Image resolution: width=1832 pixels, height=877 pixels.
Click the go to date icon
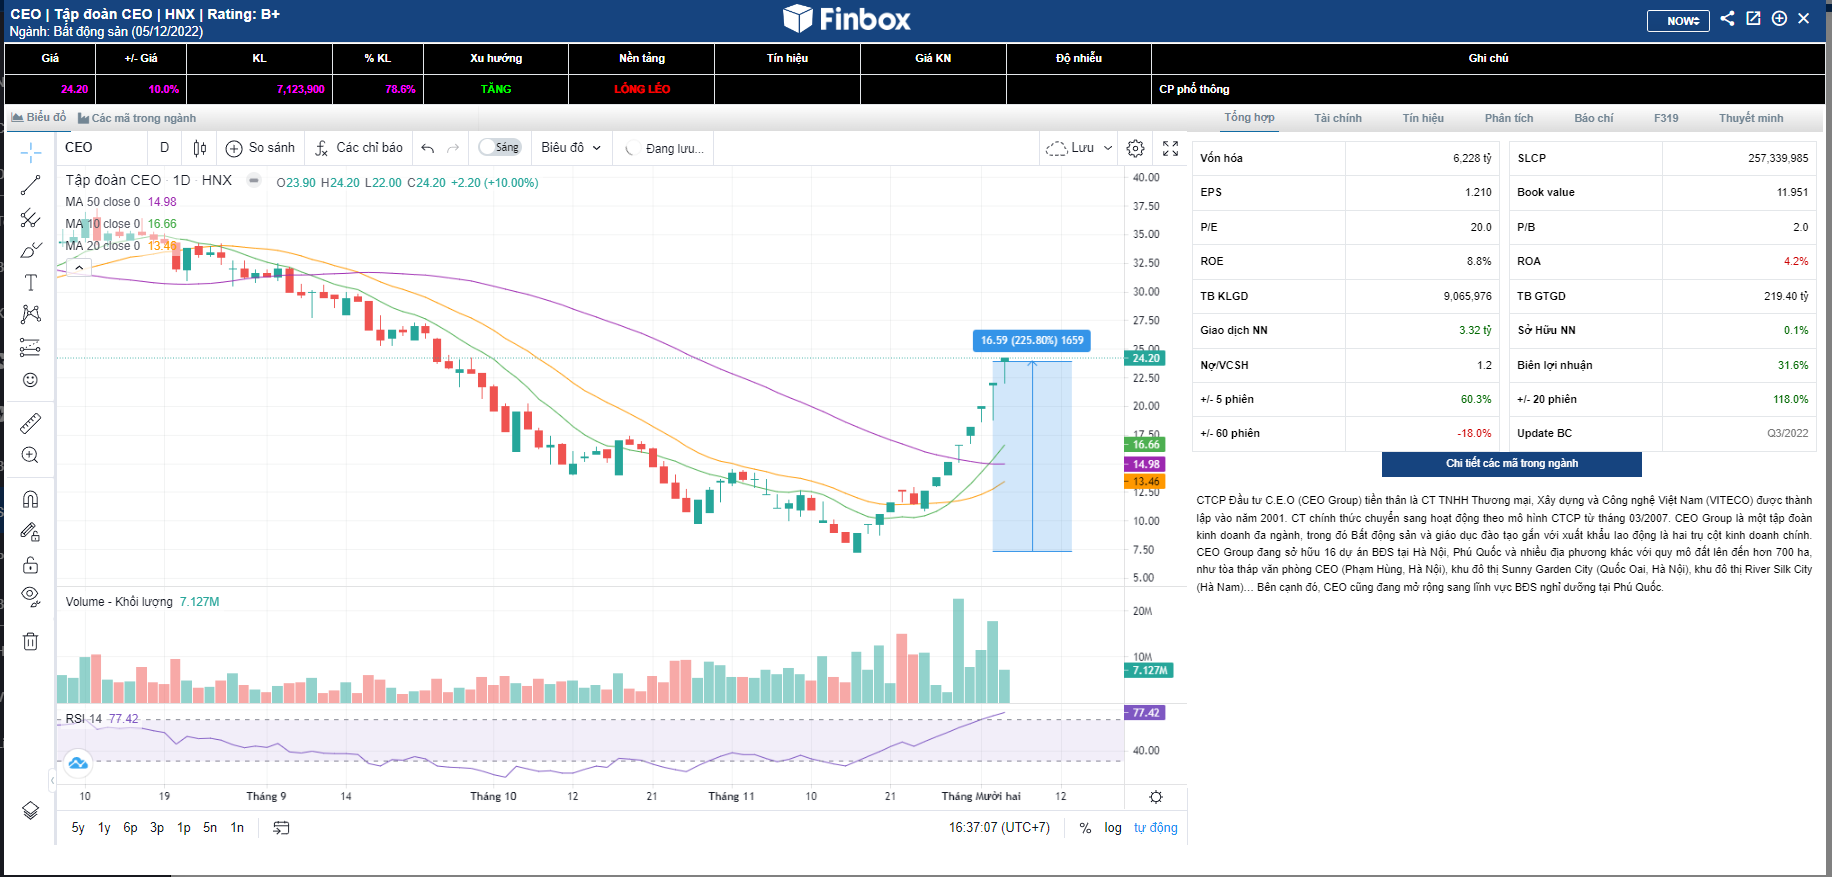pos(281,828)
